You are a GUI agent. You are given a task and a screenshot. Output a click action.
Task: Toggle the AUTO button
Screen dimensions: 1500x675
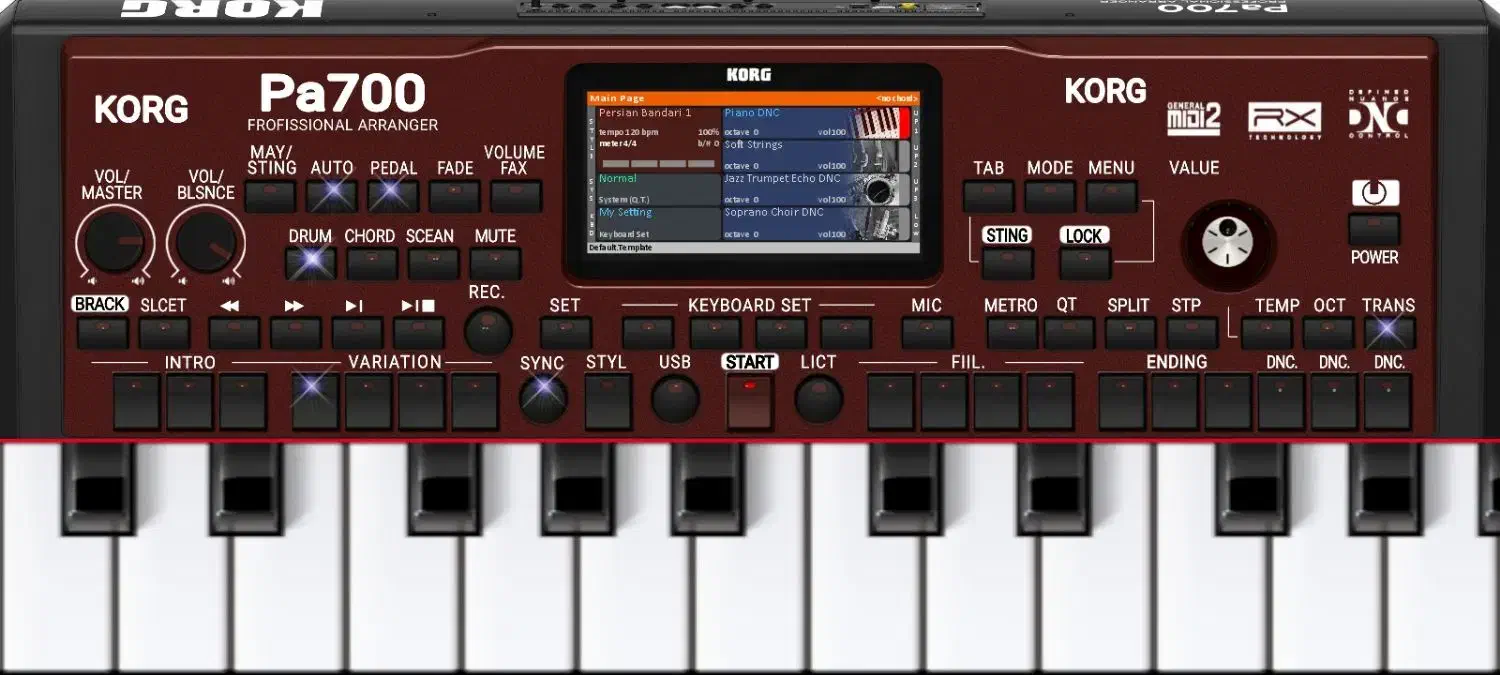click(x=332, y=196)
